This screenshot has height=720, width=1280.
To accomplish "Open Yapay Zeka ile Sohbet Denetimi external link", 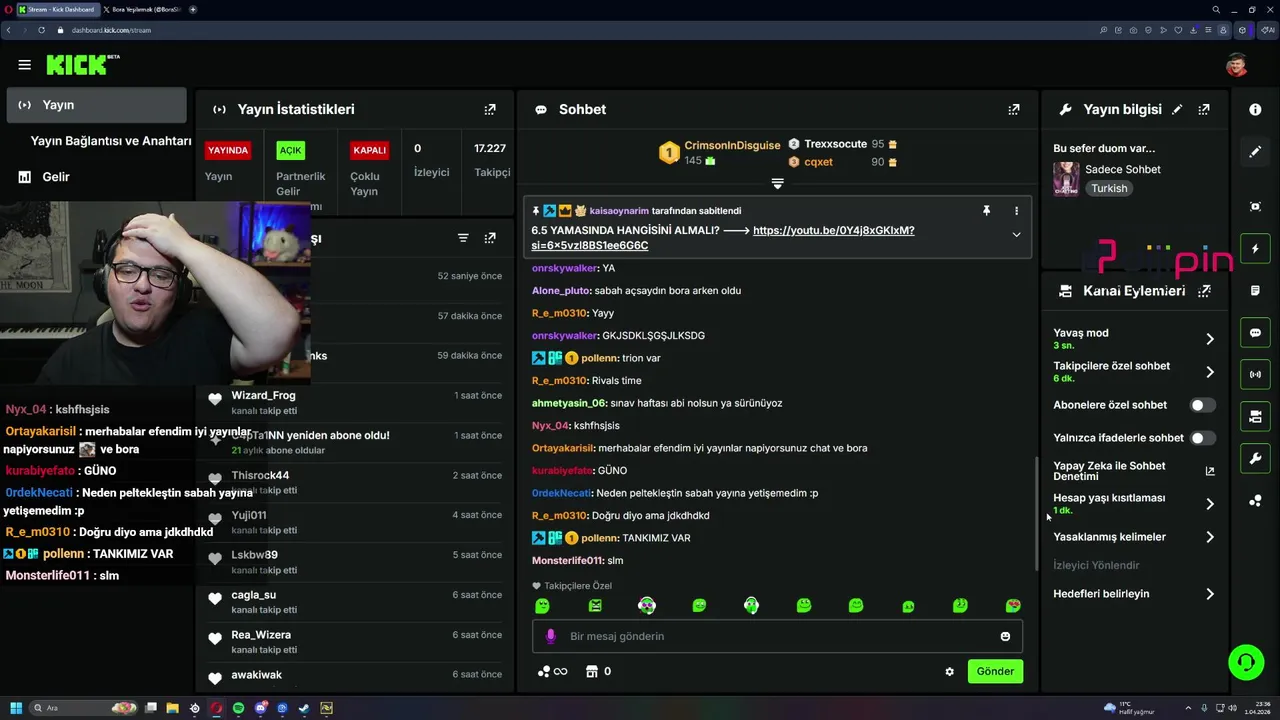I will coord(1209,471).
